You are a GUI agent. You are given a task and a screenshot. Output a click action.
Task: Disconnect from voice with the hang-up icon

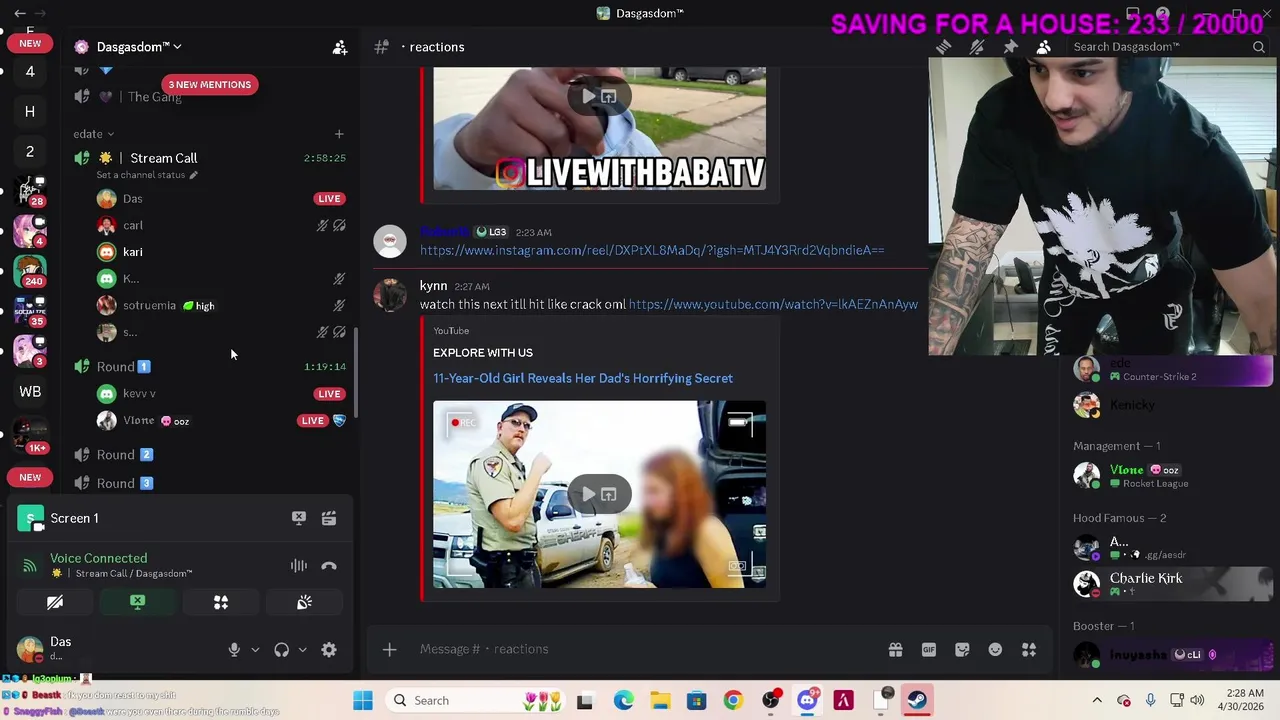point(329,566)
